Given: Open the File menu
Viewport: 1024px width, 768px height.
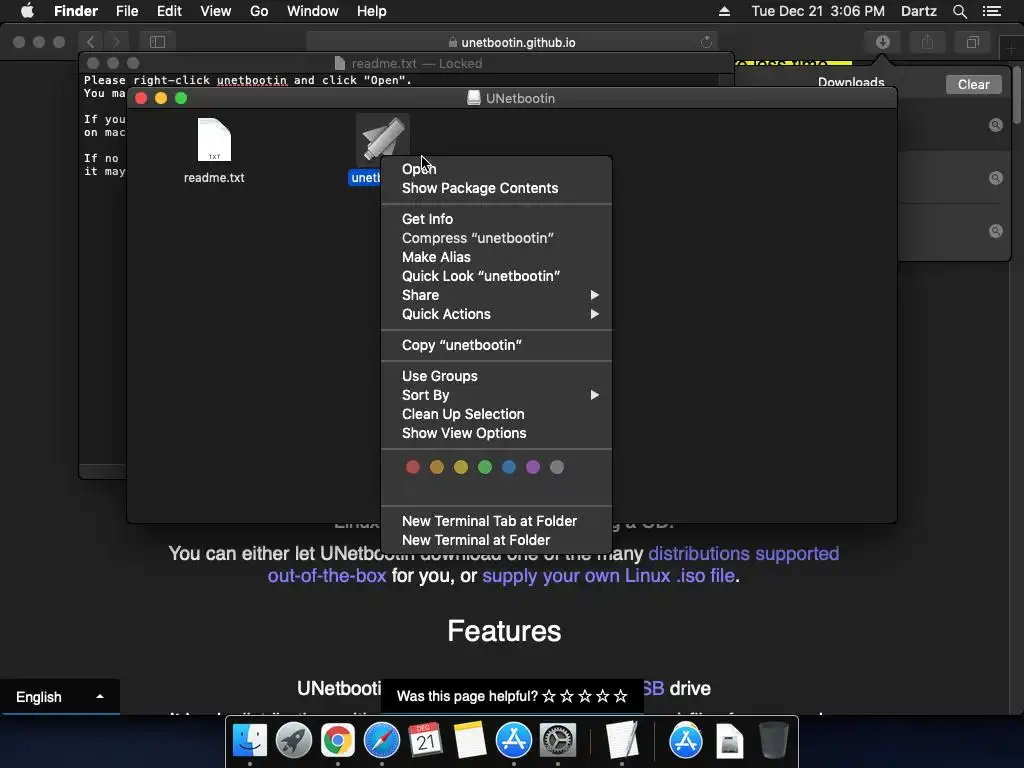Looking at the screenshot, I should point(127,11).
